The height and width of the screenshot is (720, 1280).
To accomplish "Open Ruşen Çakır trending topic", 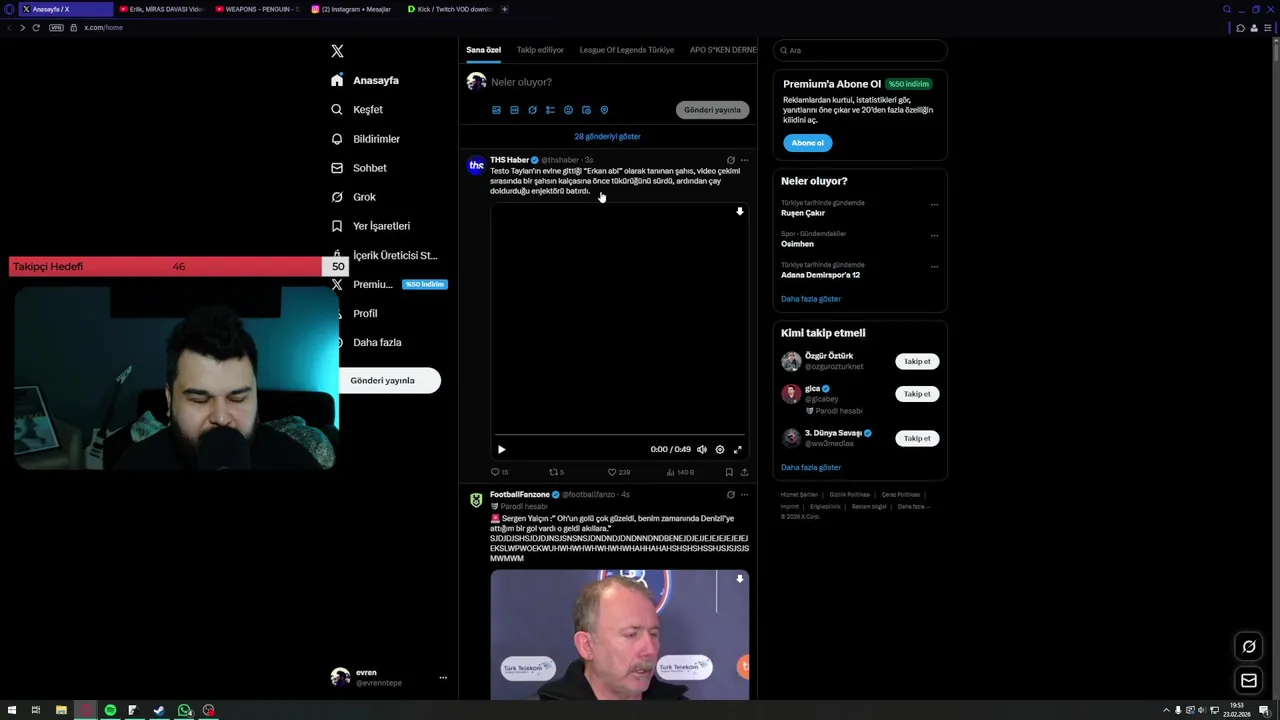I will click(803, 213).
